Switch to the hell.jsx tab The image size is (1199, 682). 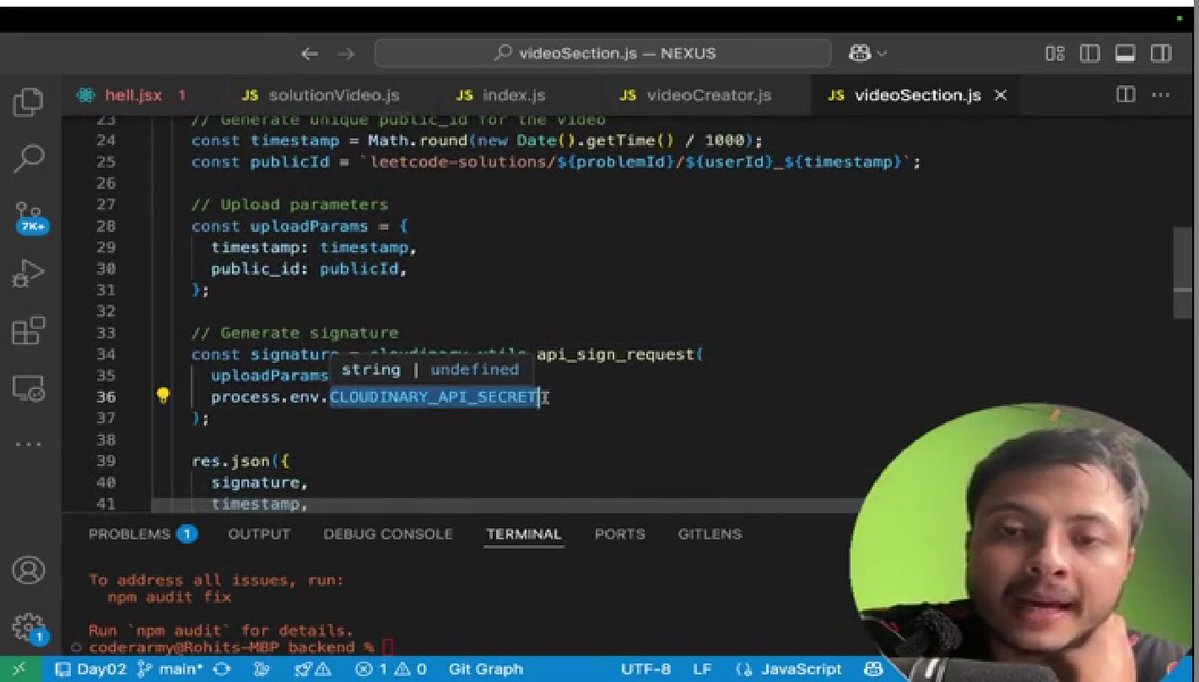click(x=133, y=96)
